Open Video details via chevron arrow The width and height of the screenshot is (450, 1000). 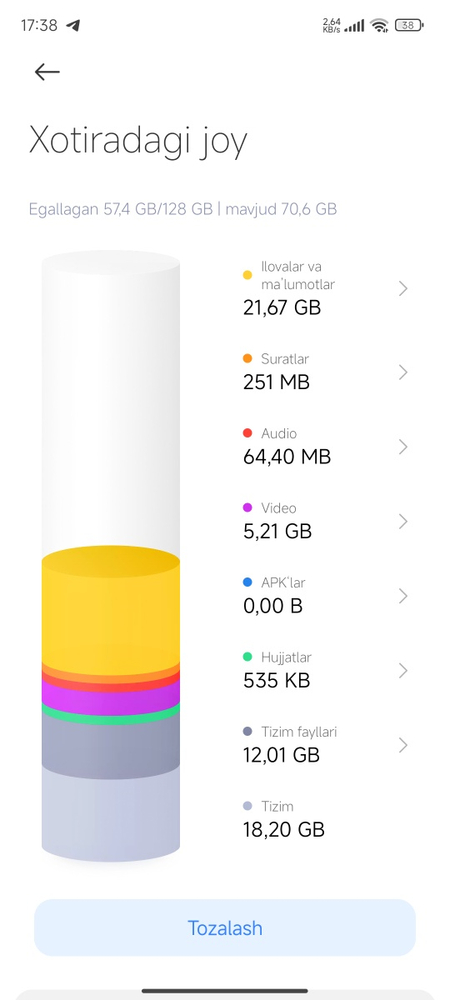403,522
